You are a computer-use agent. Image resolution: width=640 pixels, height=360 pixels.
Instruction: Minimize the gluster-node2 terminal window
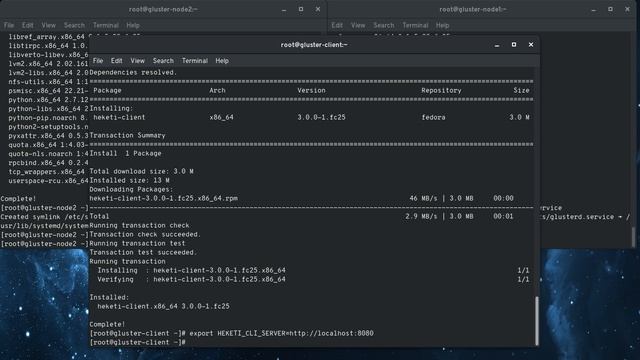coord(284,9)
